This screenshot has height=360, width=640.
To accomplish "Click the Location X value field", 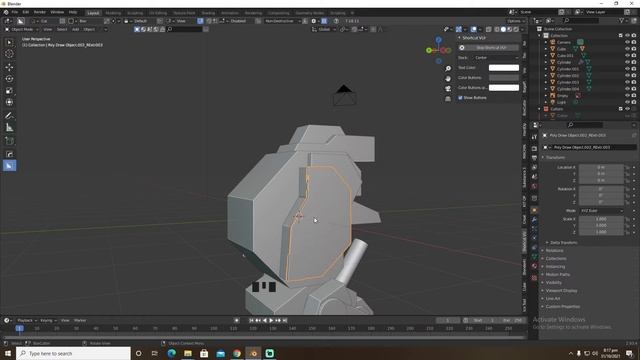I will 601,167.
